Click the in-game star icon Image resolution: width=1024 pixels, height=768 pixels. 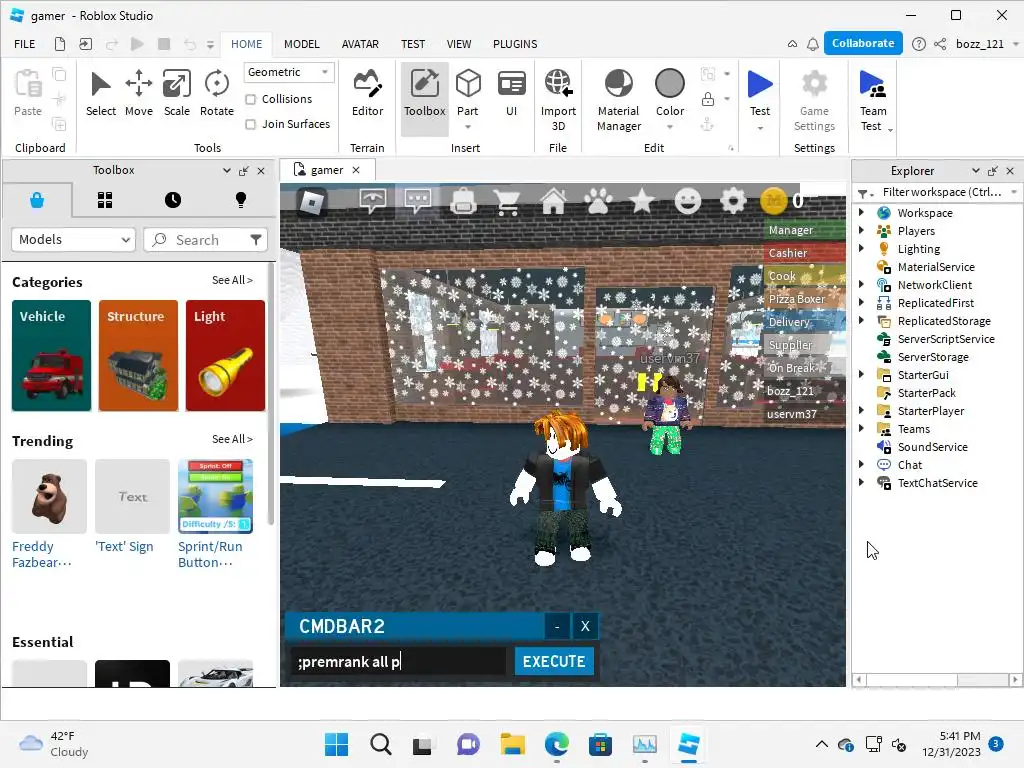(642, 201)
